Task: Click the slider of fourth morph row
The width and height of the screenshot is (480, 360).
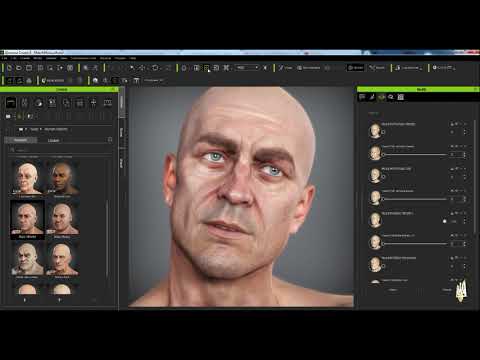Action: [x=415, y=199]
